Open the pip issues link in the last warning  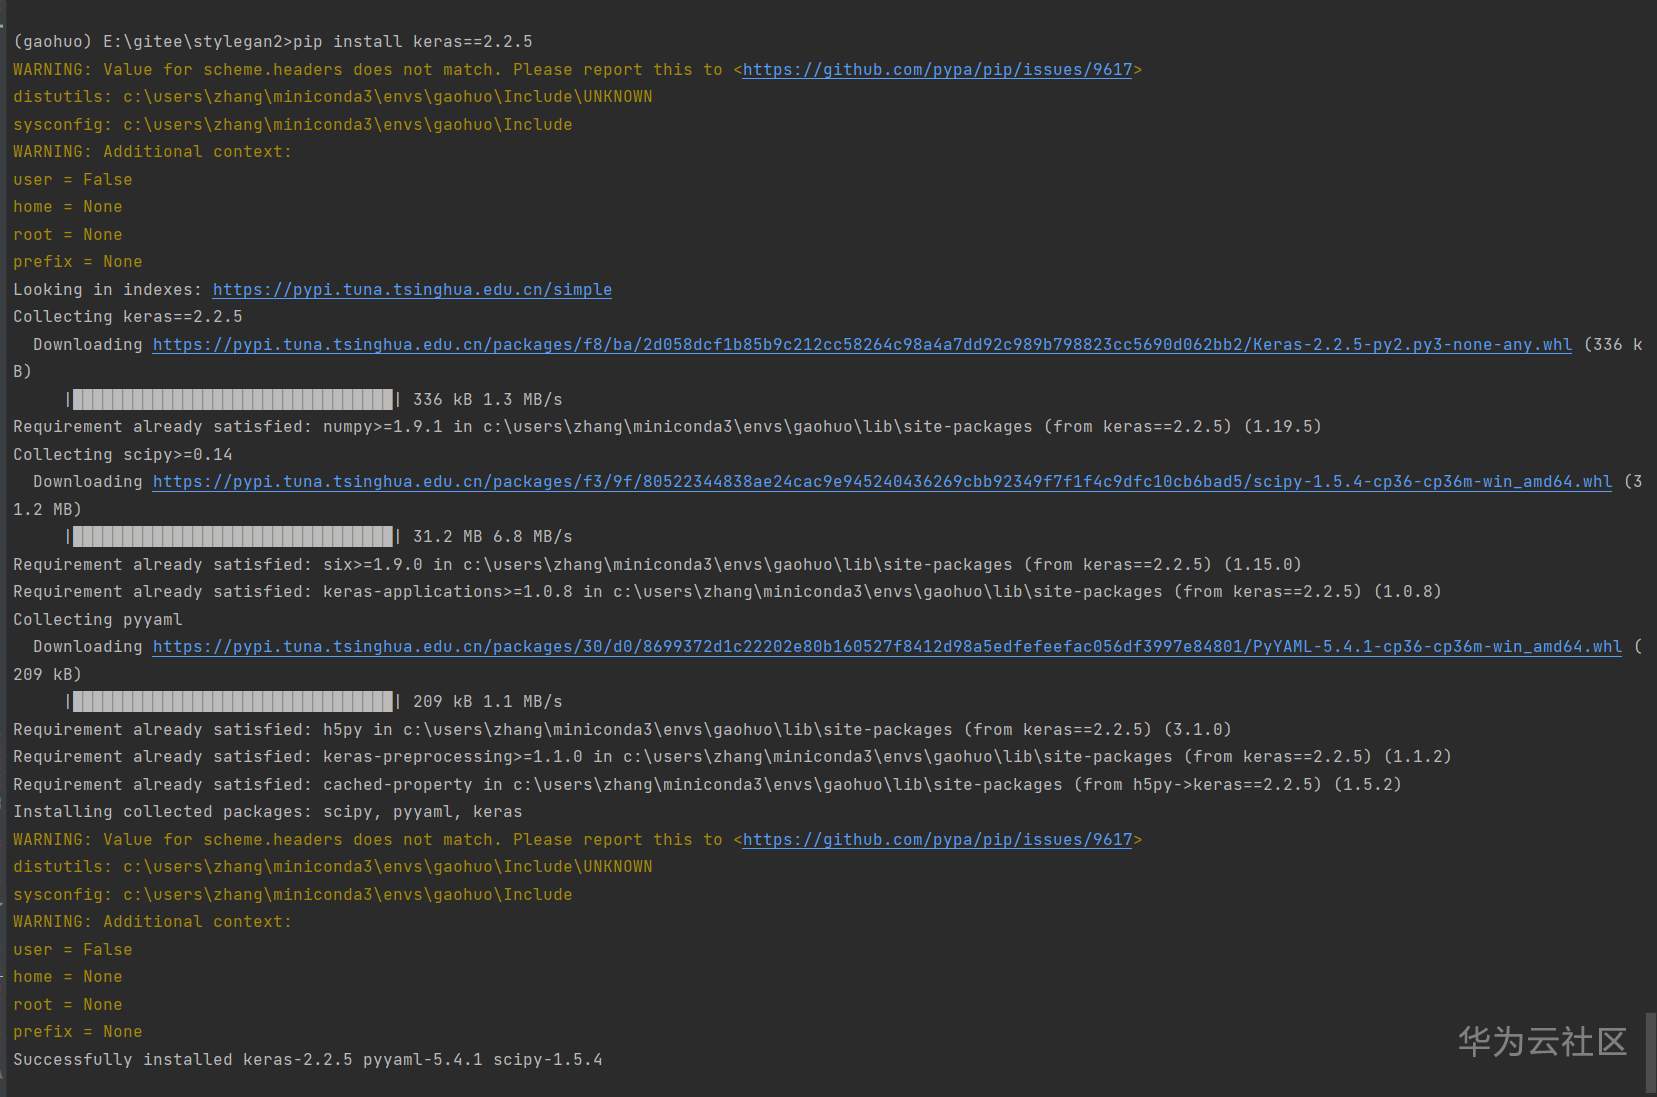tap(937, 840)
